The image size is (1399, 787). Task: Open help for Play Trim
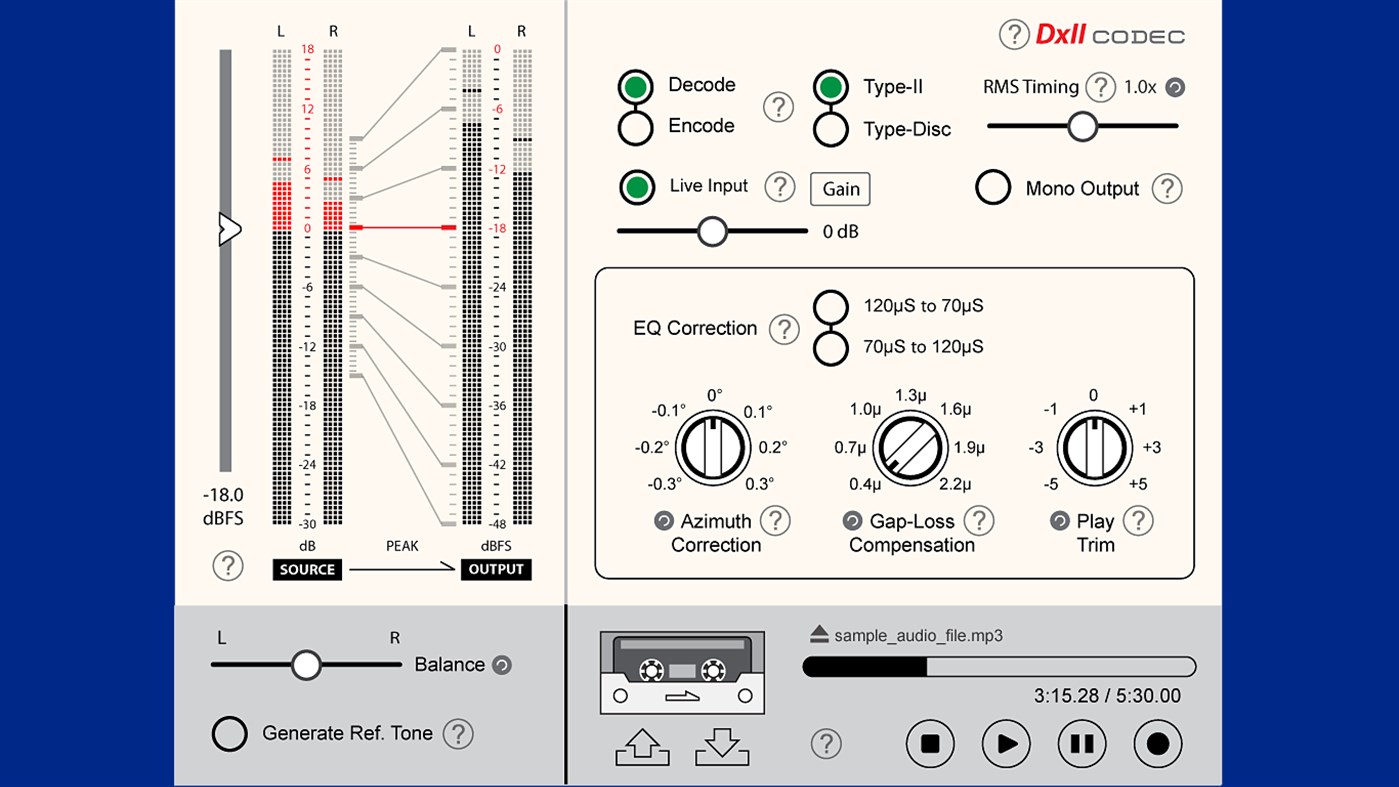pyautogui.click(x=1139, y=520)
